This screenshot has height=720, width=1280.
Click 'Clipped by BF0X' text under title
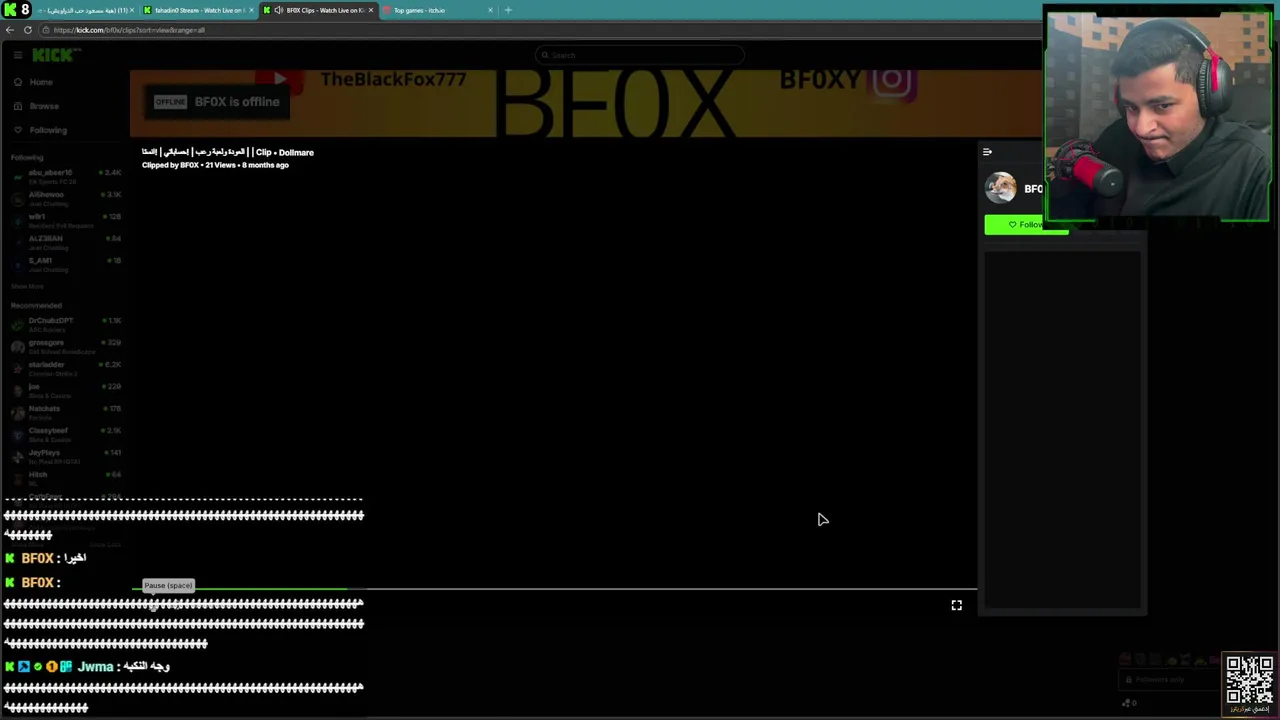[x=170, y=165]
